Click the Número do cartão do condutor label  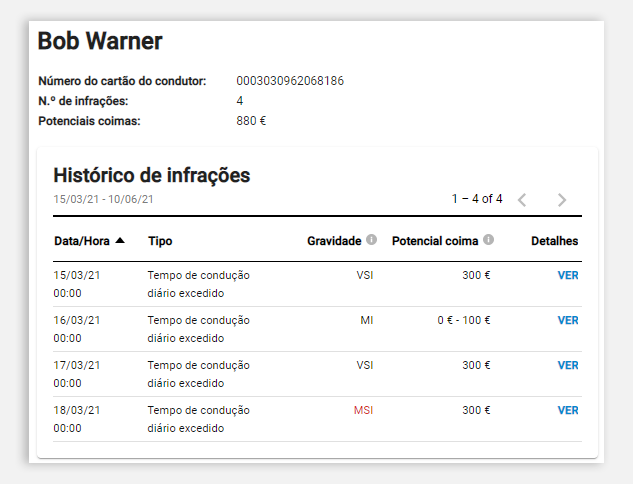point(122,81)
